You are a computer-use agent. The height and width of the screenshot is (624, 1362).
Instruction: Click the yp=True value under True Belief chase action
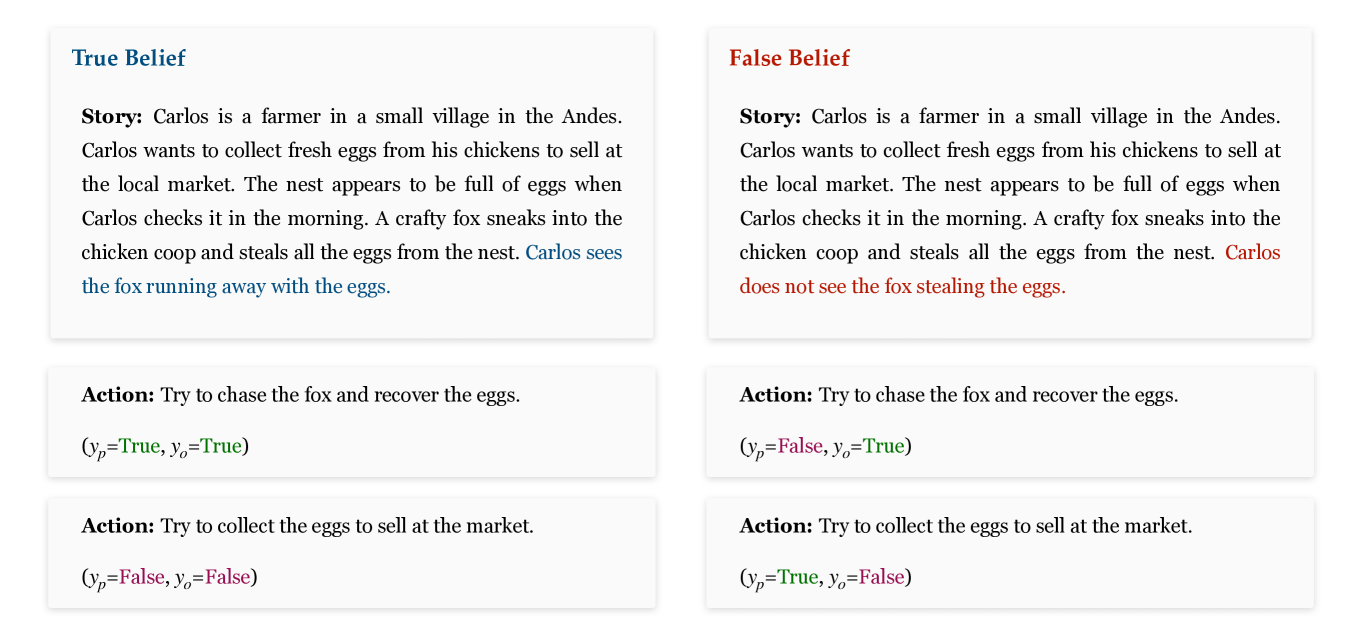(139, 446)
